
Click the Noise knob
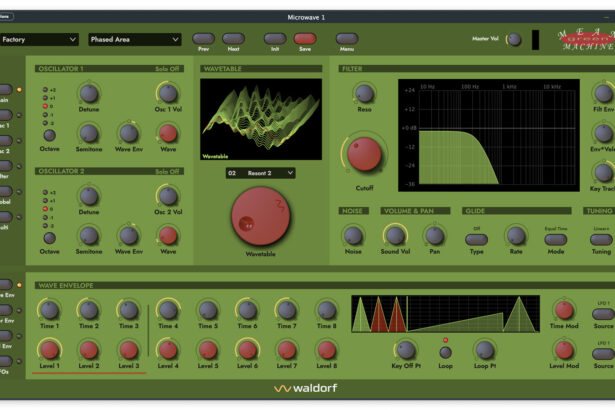[353, 236]
